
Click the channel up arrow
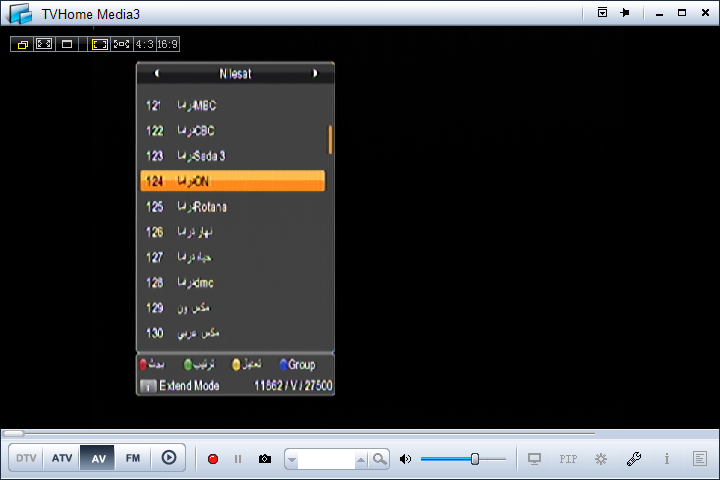pyautogui.click(x=361, y=459)
